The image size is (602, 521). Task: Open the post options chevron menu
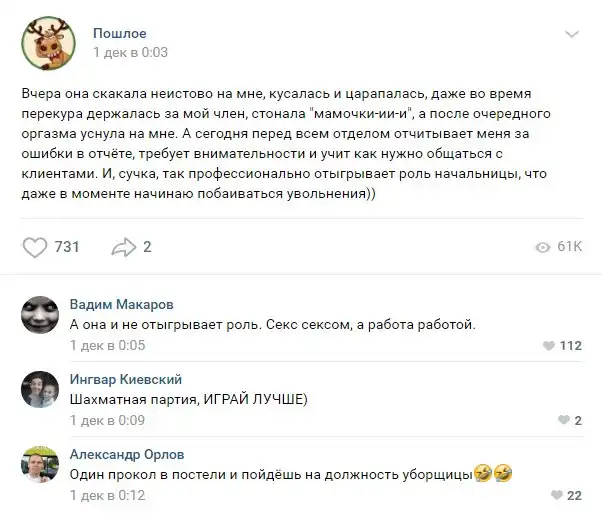pos(571,35)
